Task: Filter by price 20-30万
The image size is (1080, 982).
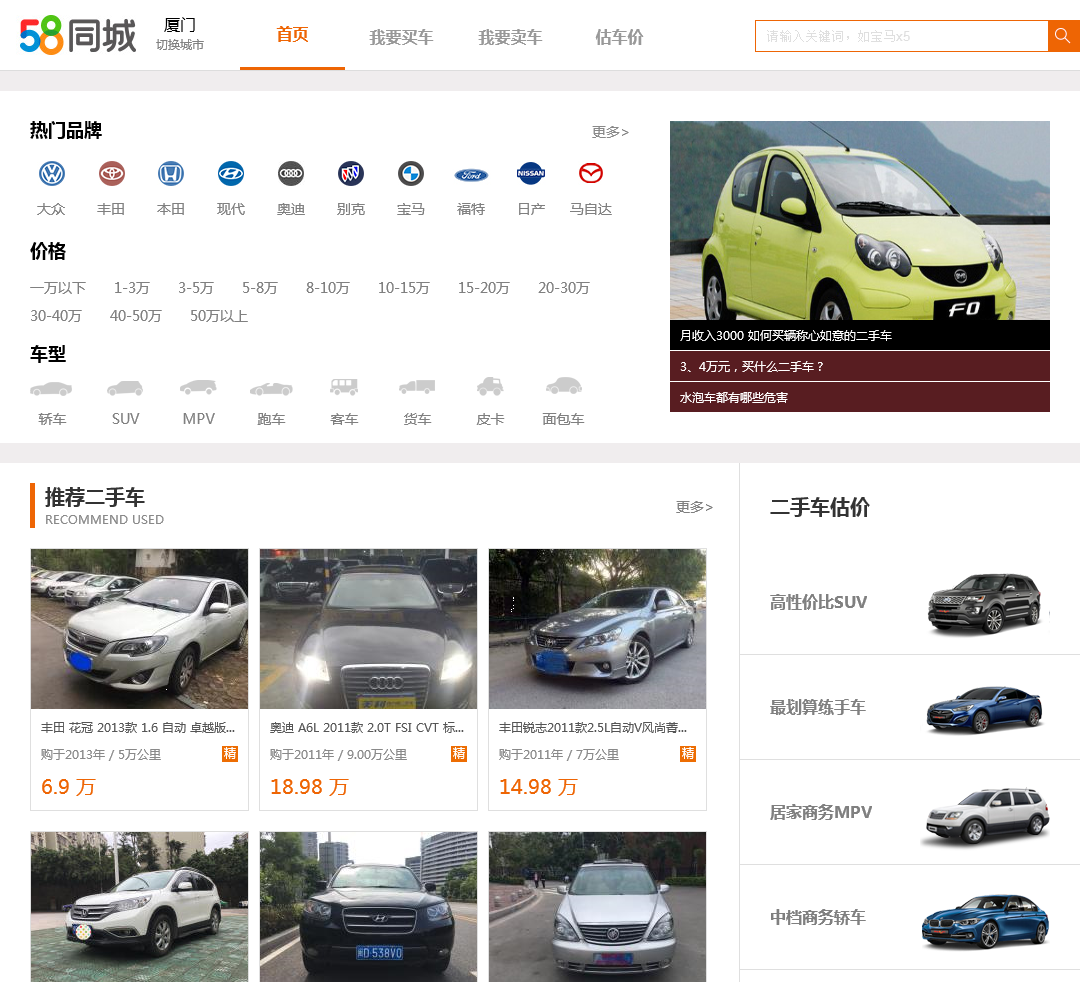Action: tap(563, 288)
